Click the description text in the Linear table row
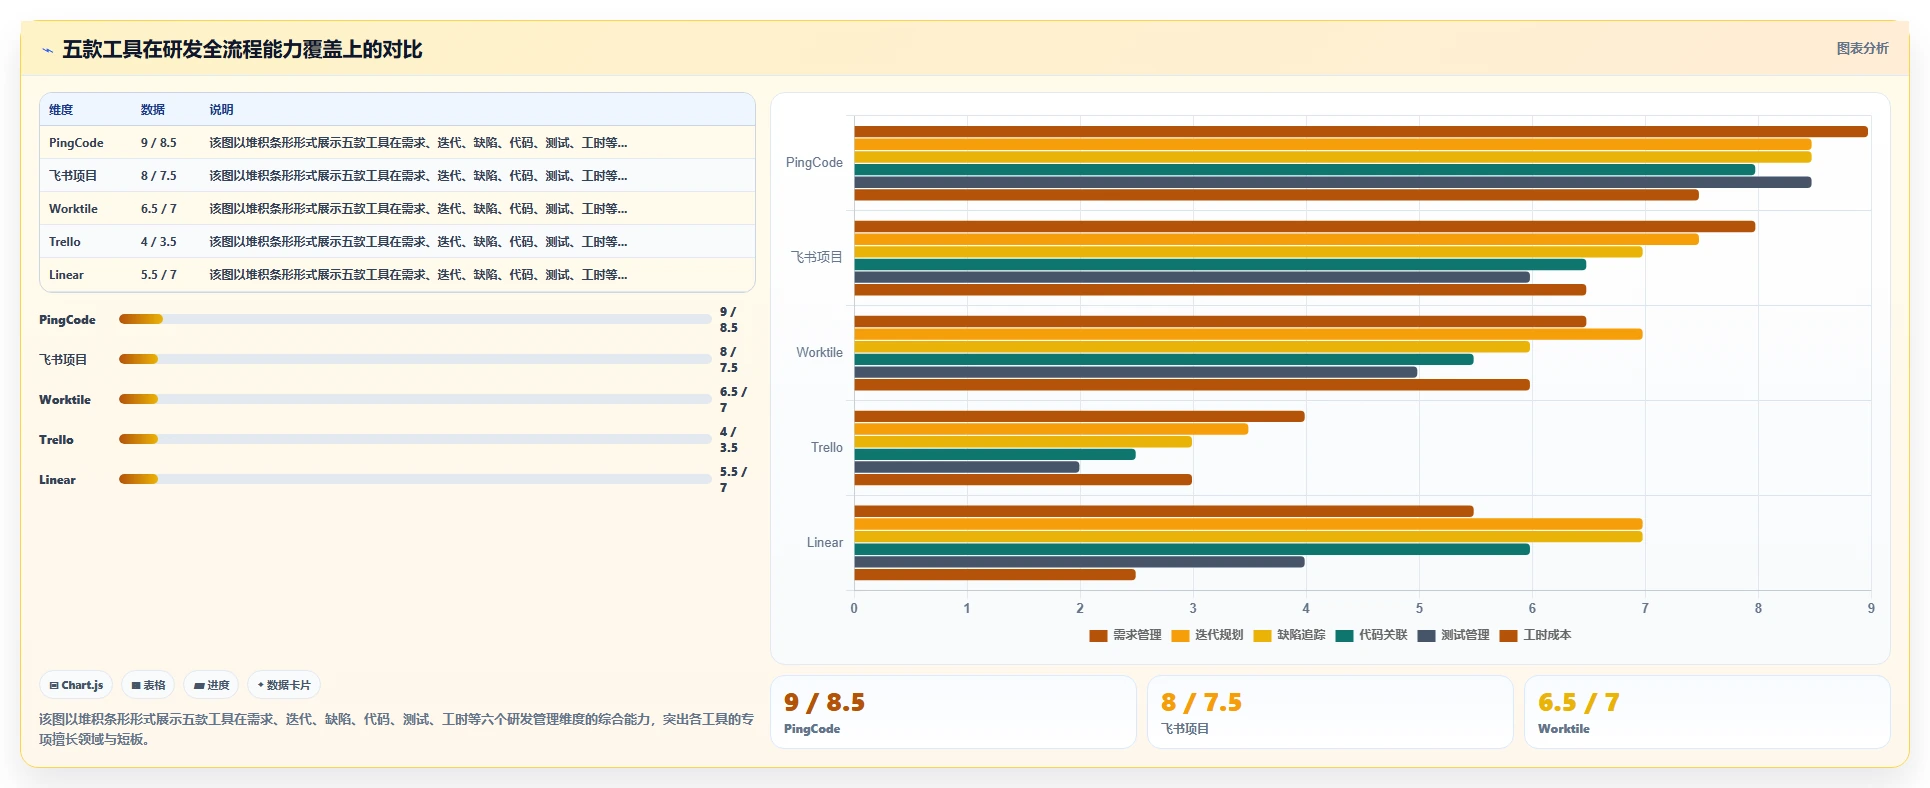The width and height of the screenshot is (1930, 788). [x=418, y=275]
